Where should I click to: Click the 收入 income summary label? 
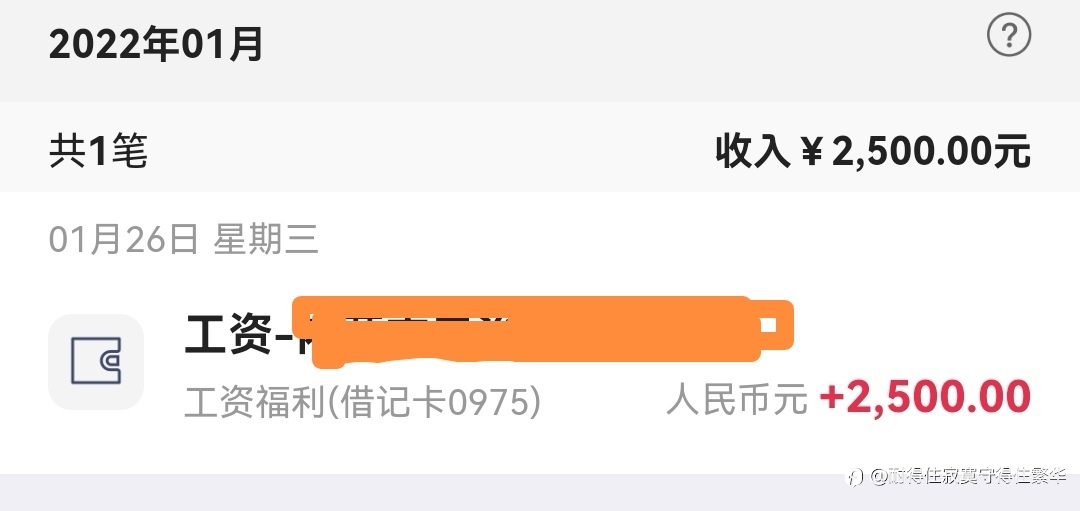(x=751, y=151)
